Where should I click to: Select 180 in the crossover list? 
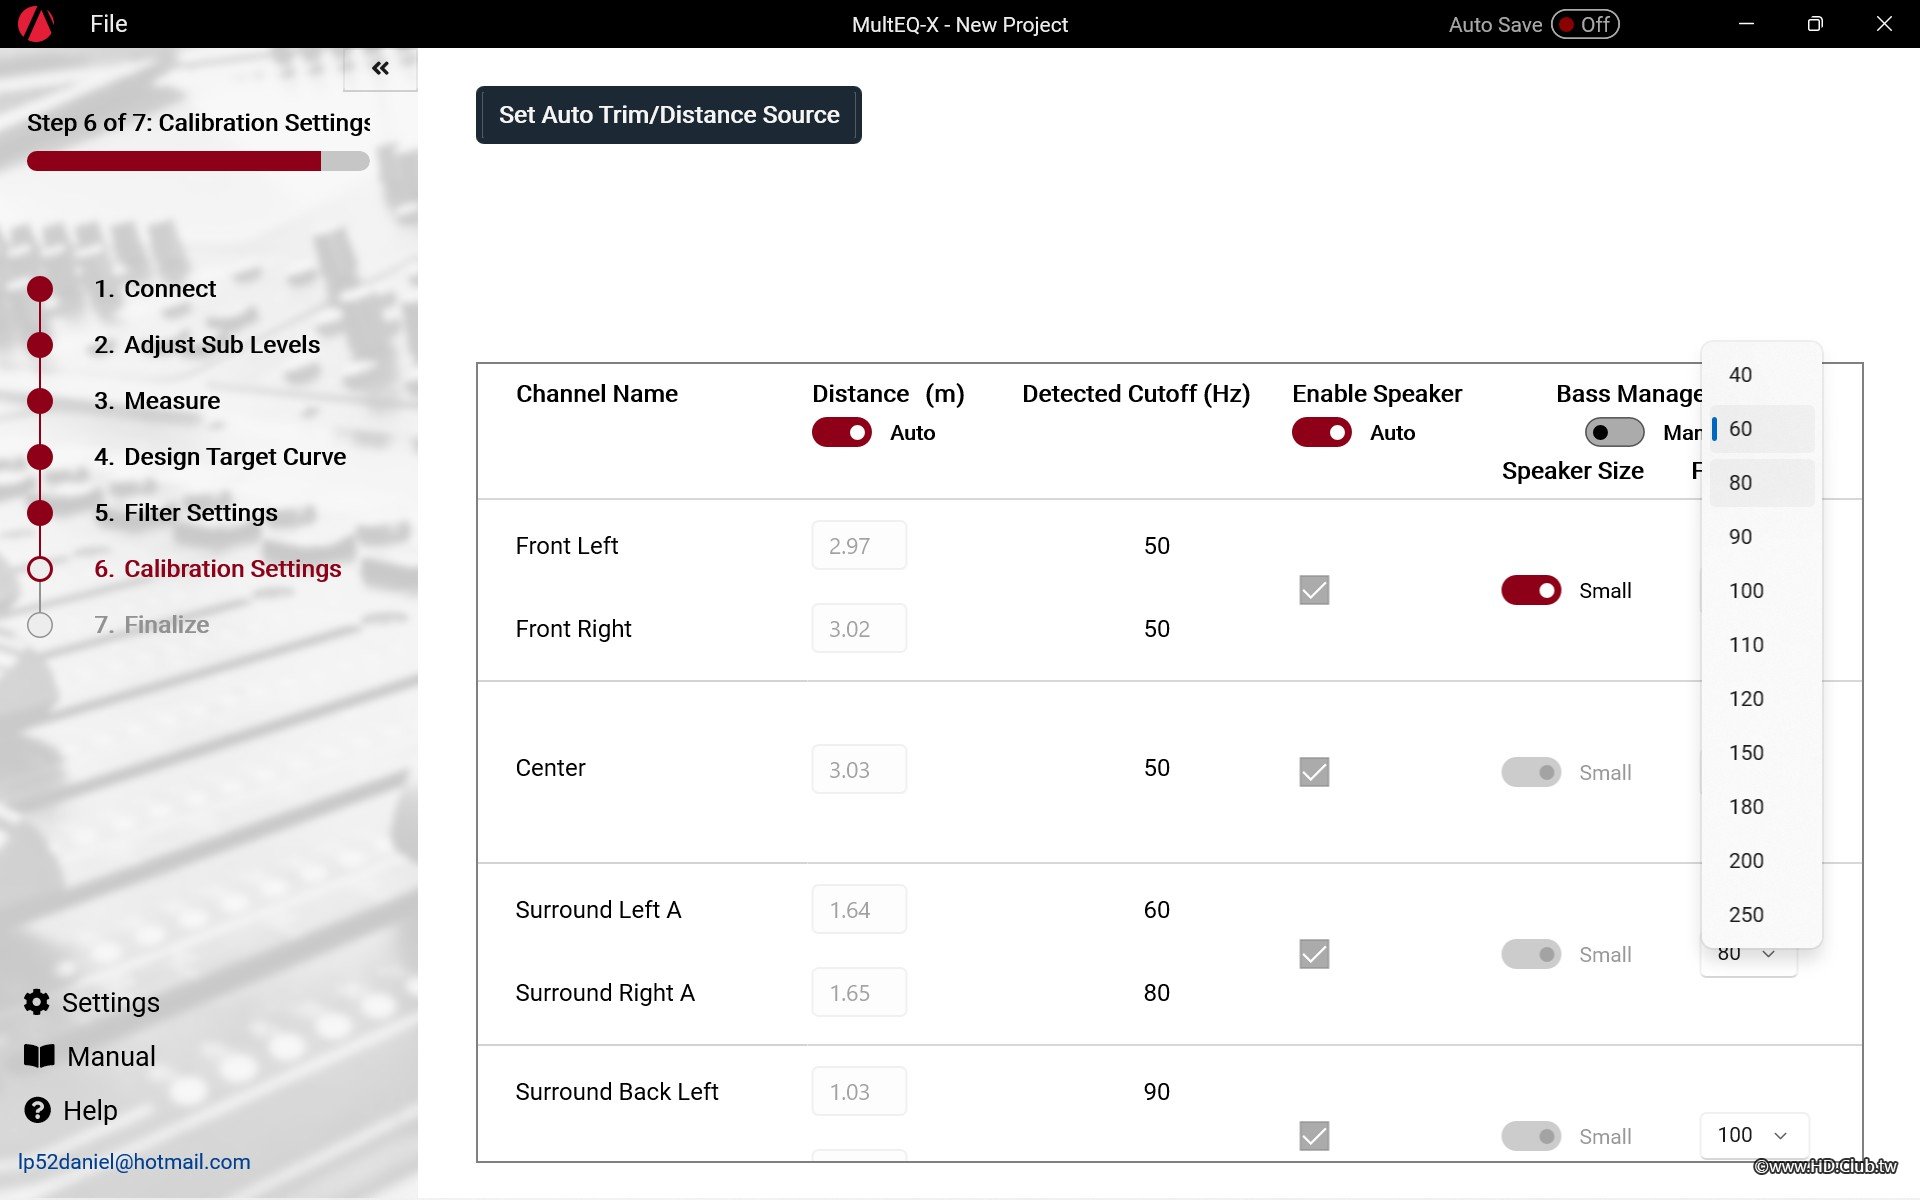coord(1762,806)
